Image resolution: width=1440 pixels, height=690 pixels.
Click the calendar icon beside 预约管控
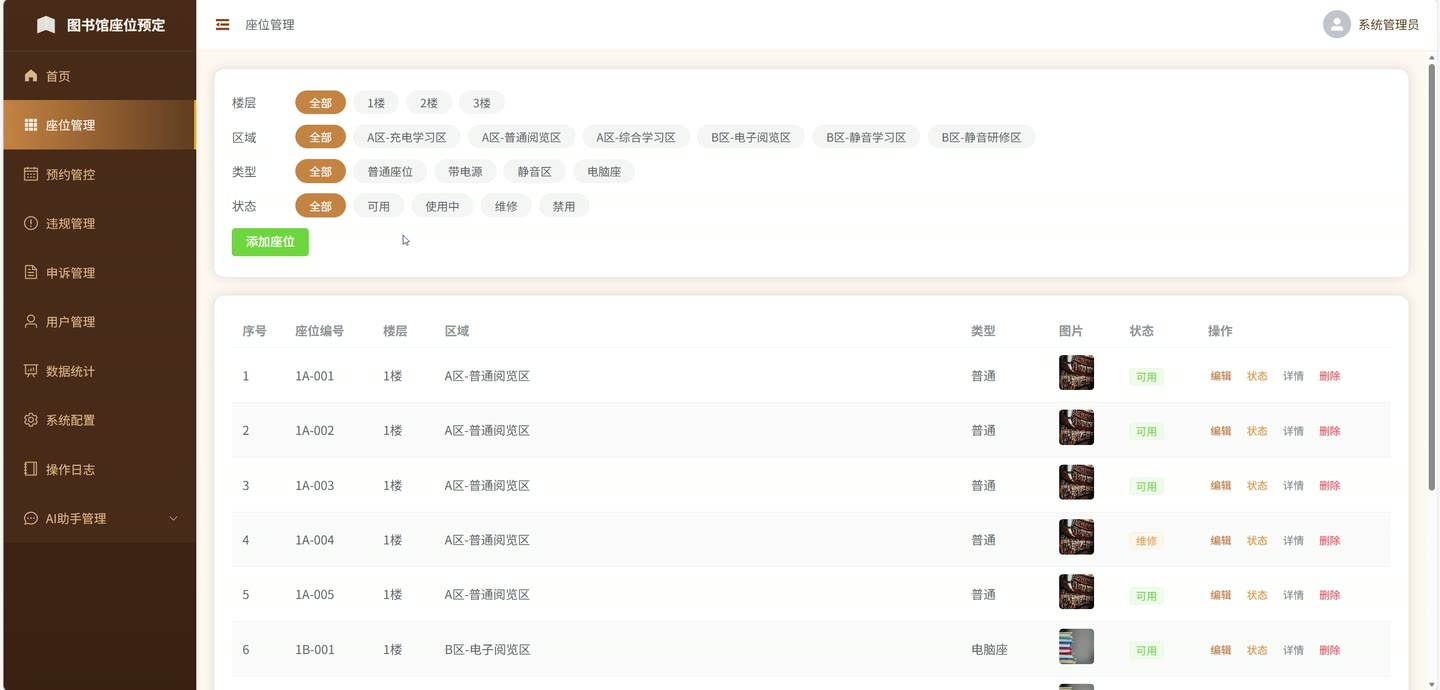(x=31, y=174)
